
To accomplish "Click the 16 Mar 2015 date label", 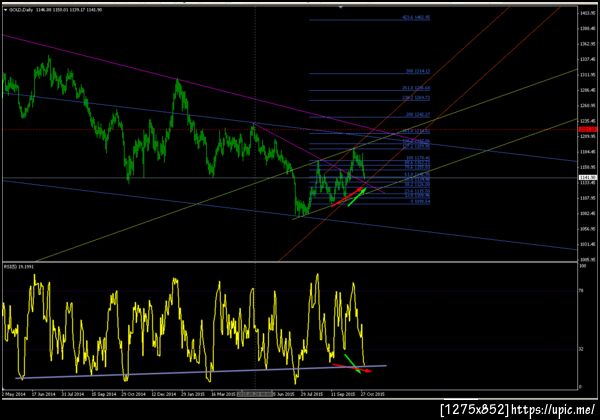I will [223, 394].
